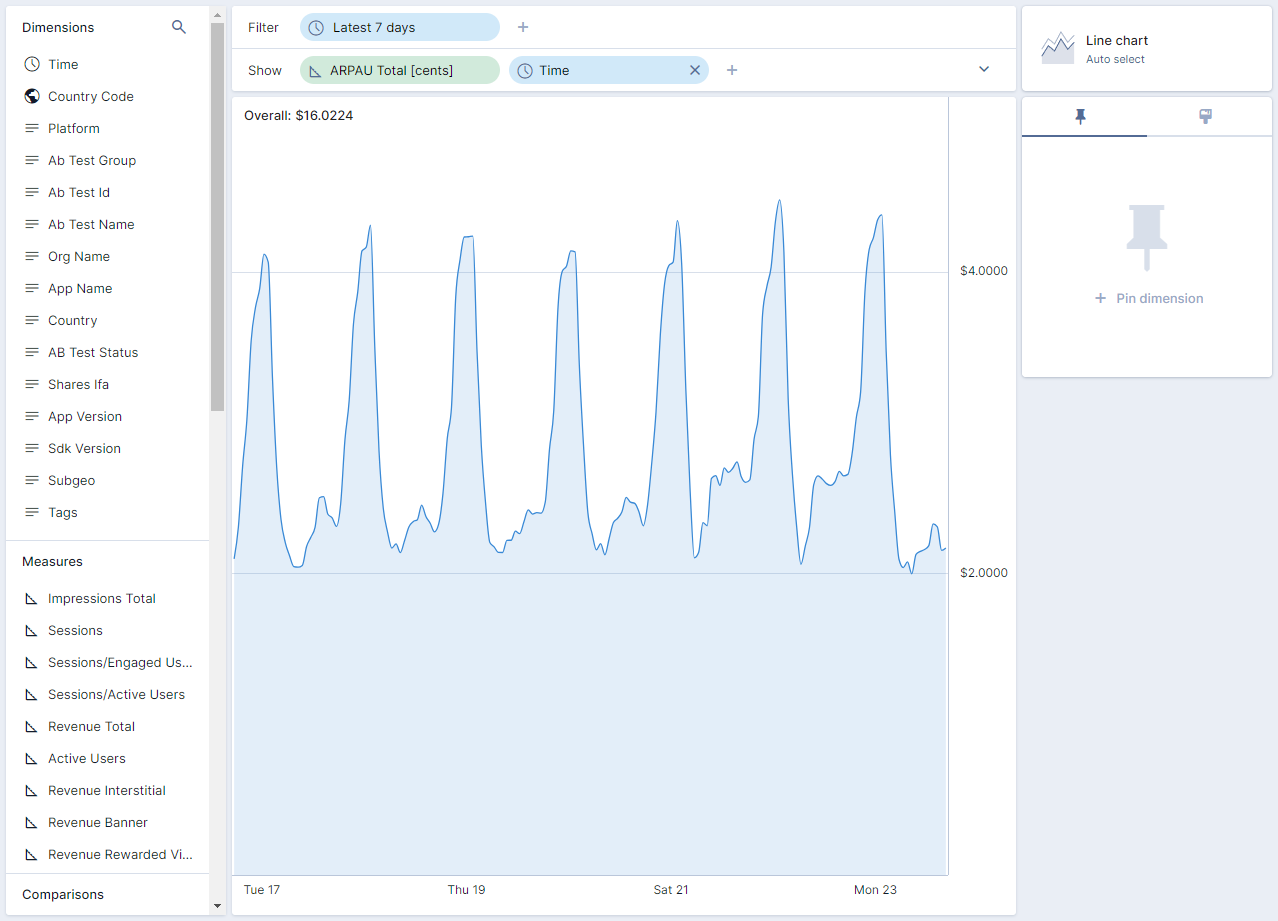Remove the Time split with the X
This screenshot has width=1278, height=921.
point(695,70)
